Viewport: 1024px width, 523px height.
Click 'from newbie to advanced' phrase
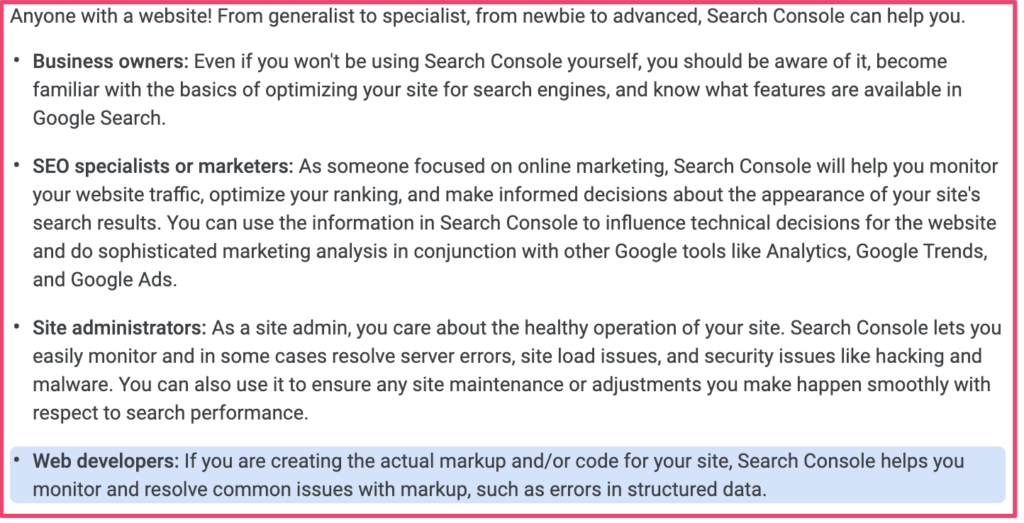coord(581,16)
